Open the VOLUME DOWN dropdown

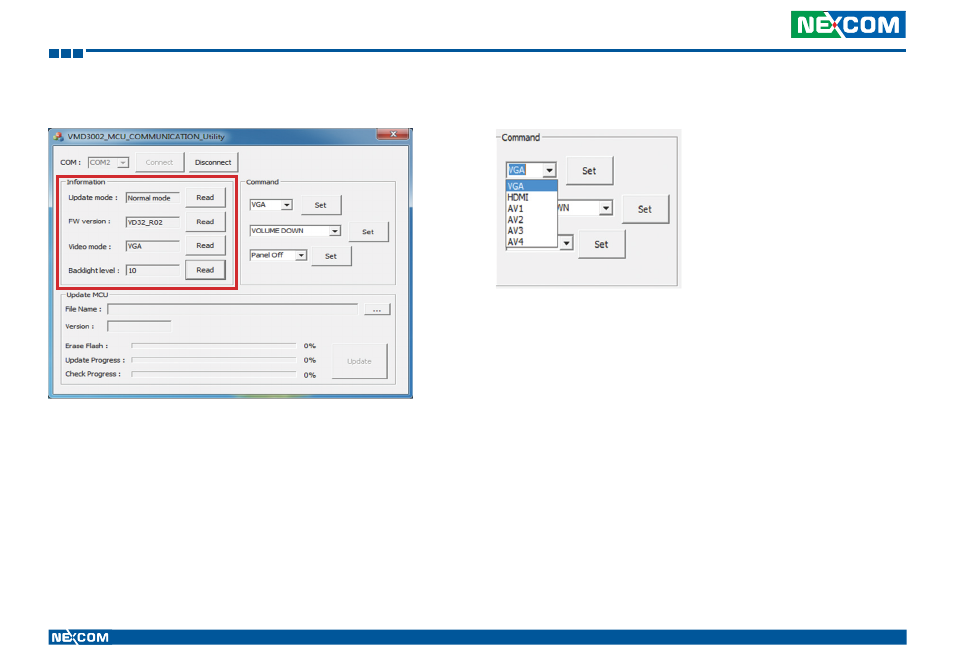coord(335,231)
